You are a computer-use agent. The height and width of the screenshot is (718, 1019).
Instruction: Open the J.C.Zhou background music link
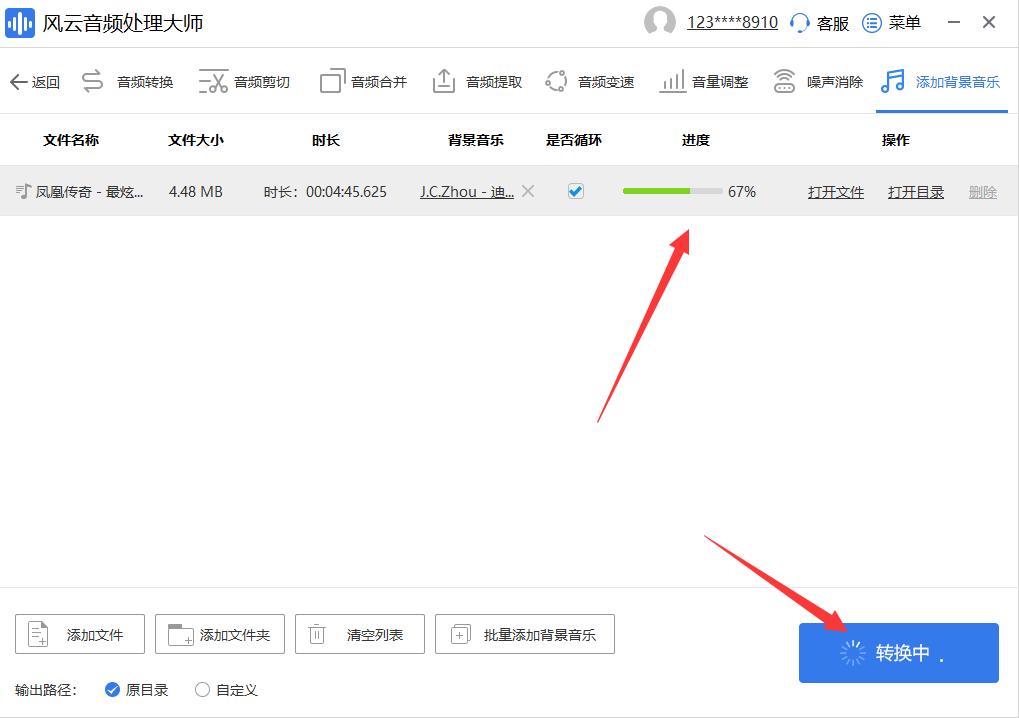pyautogui.click(x=466, y=191)
